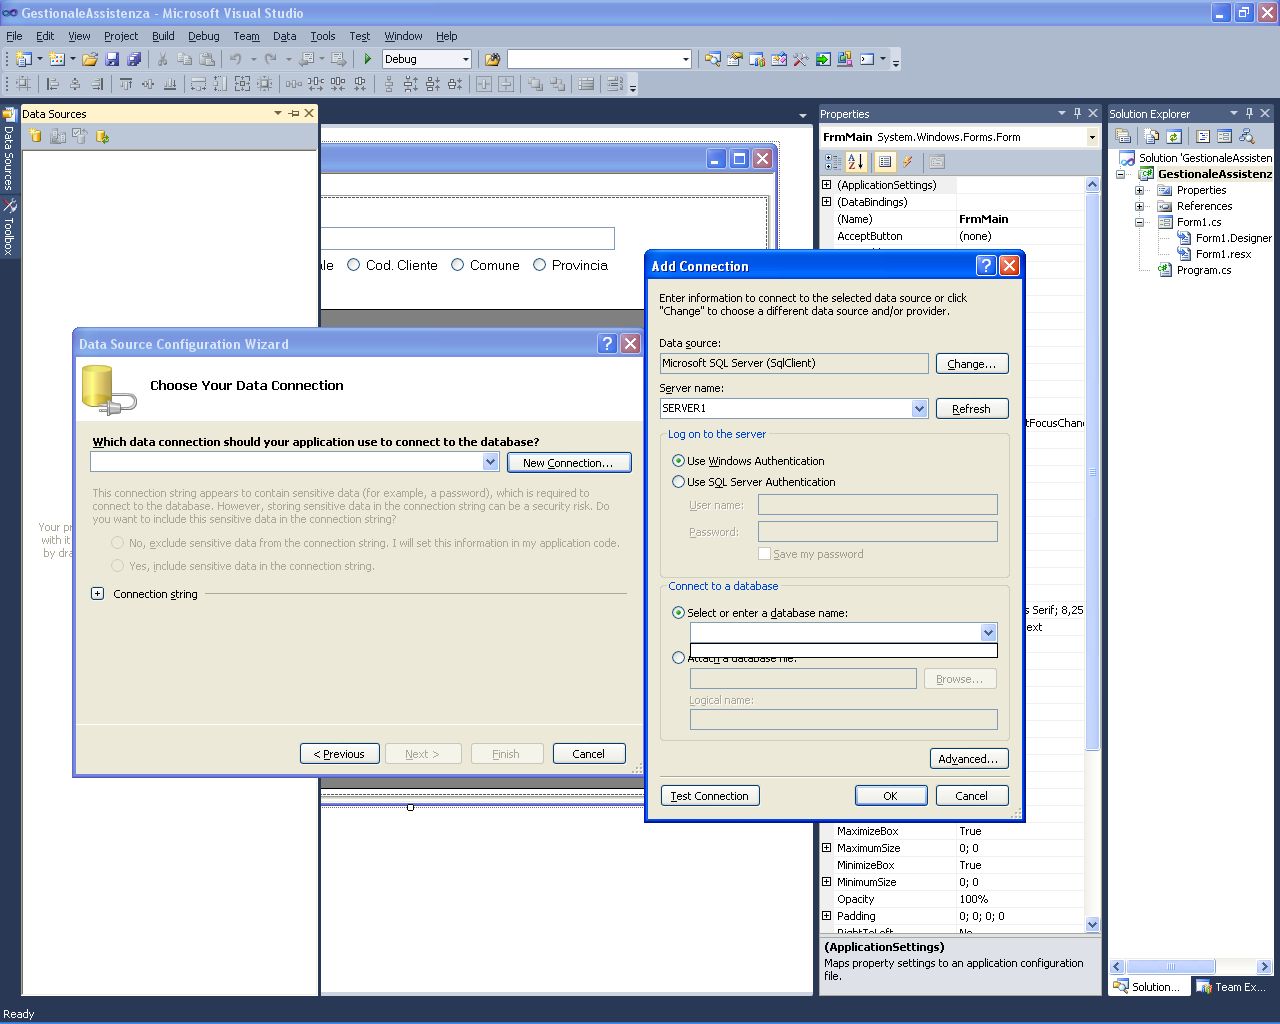Select the Attach a database file option

click(x=679, y=658)
